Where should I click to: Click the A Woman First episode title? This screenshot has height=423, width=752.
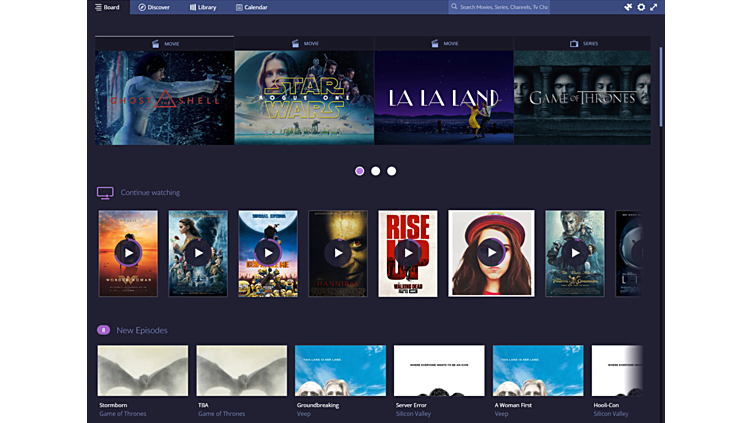click(x=513, y=405)
